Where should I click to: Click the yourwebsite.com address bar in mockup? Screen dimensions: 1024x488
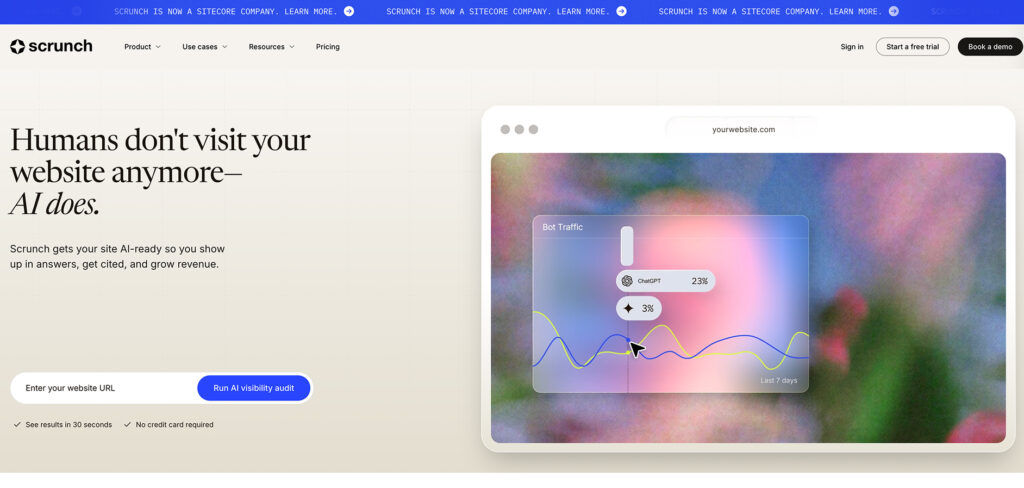pos(743,129)
